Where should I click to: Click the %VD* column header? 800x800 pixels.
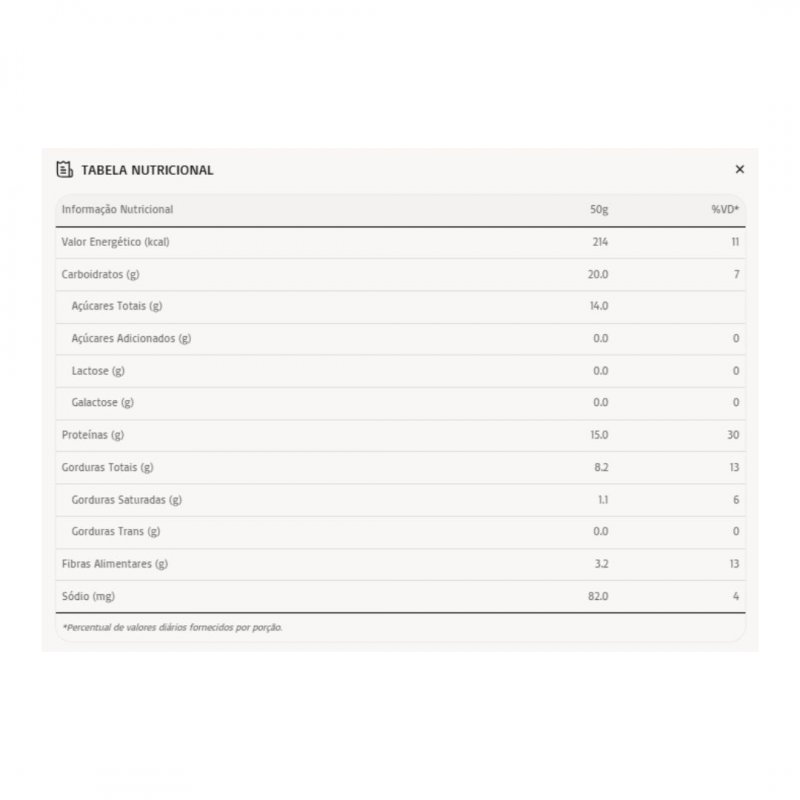725,210
